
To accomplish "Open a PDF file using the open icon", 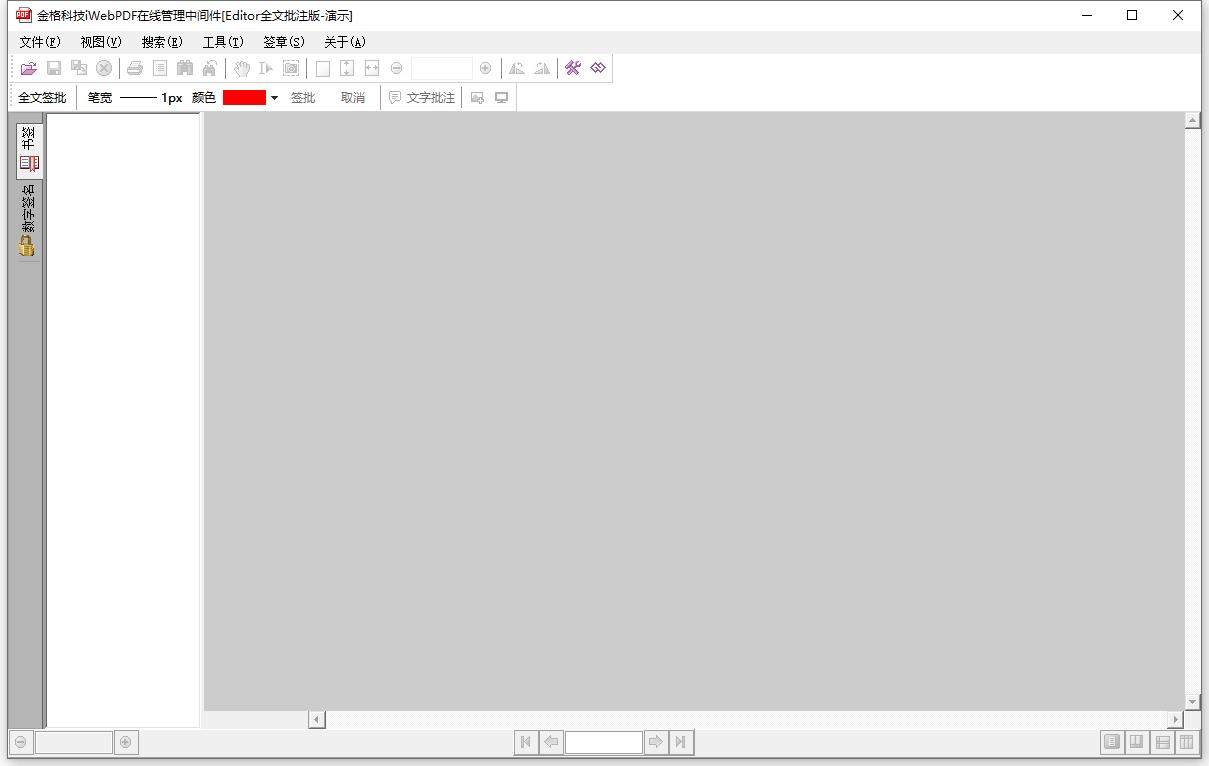I will 28,68.
